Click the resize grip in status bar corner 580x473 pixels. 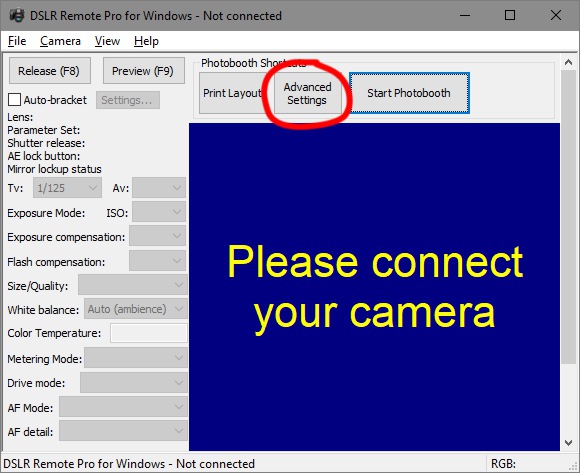pyautogui.click(x=574, y=467)
